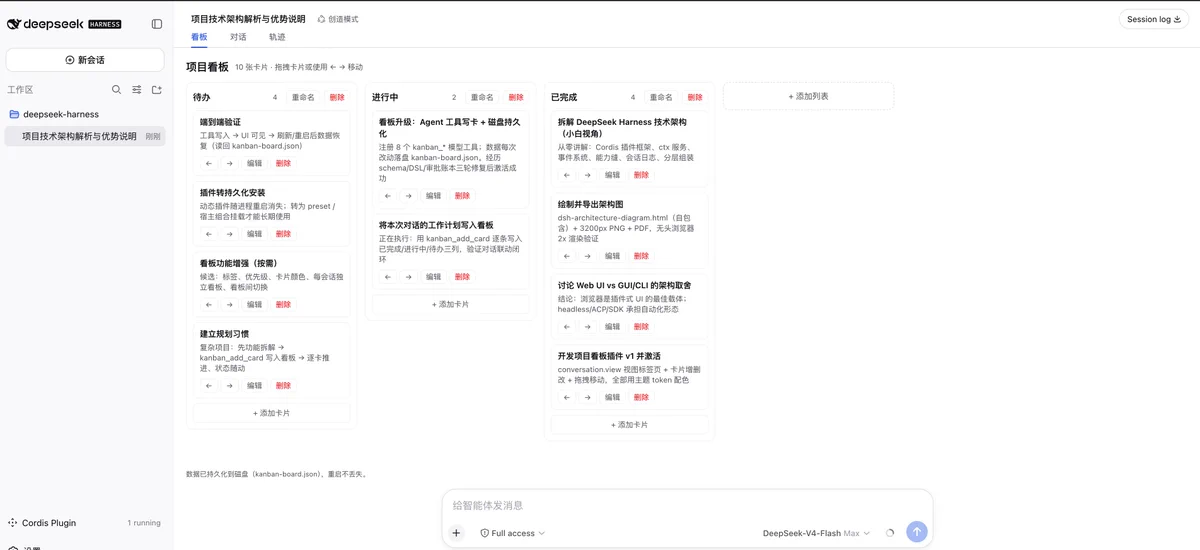1200x550 pixels.
Task: Add a card to the 待办 column
Action: [271, 413]
